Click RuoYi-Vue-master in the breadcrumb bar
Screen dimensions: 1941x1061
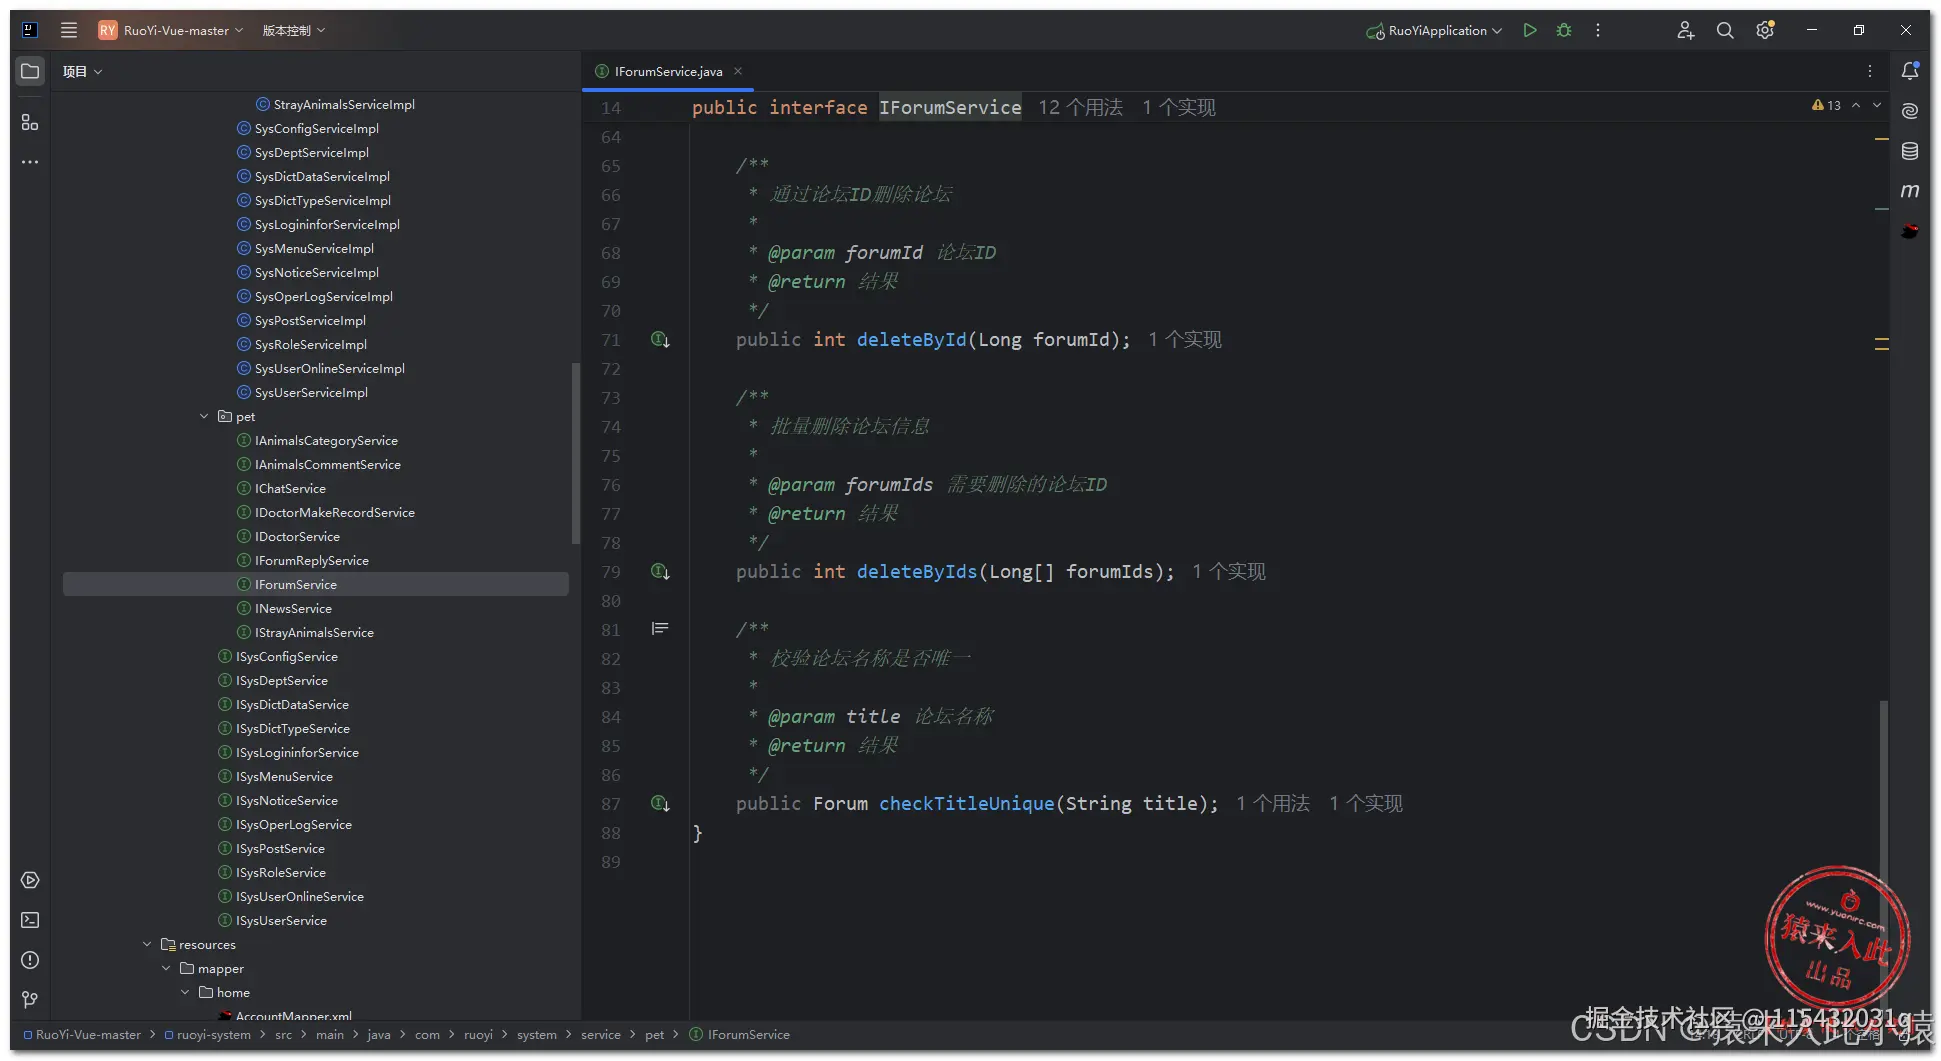pyautogui.click(x=88, y=1035)
